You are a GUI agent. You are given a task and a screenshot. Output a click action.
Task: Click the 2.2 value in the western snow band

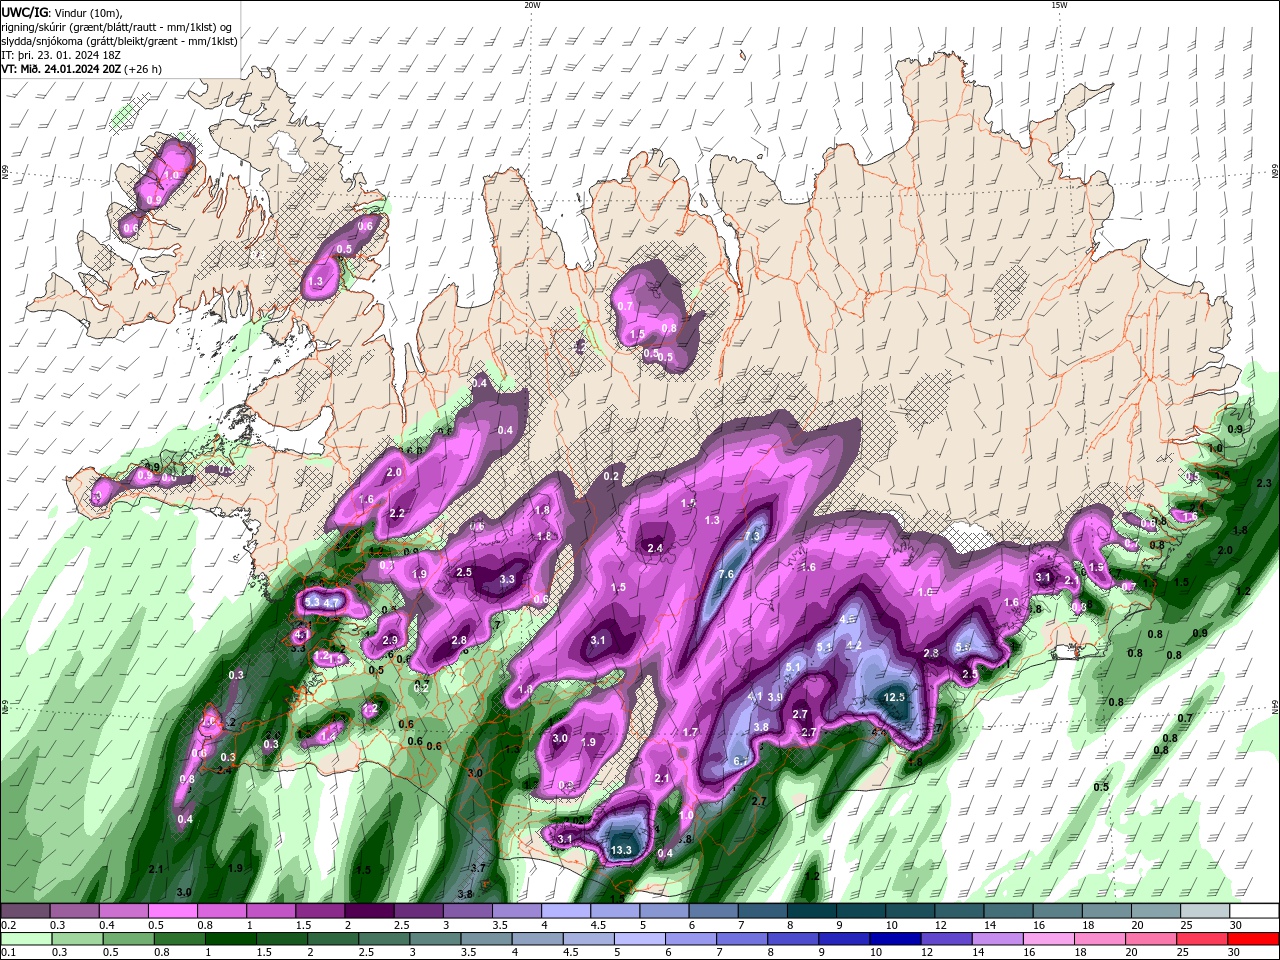(397, 513)
